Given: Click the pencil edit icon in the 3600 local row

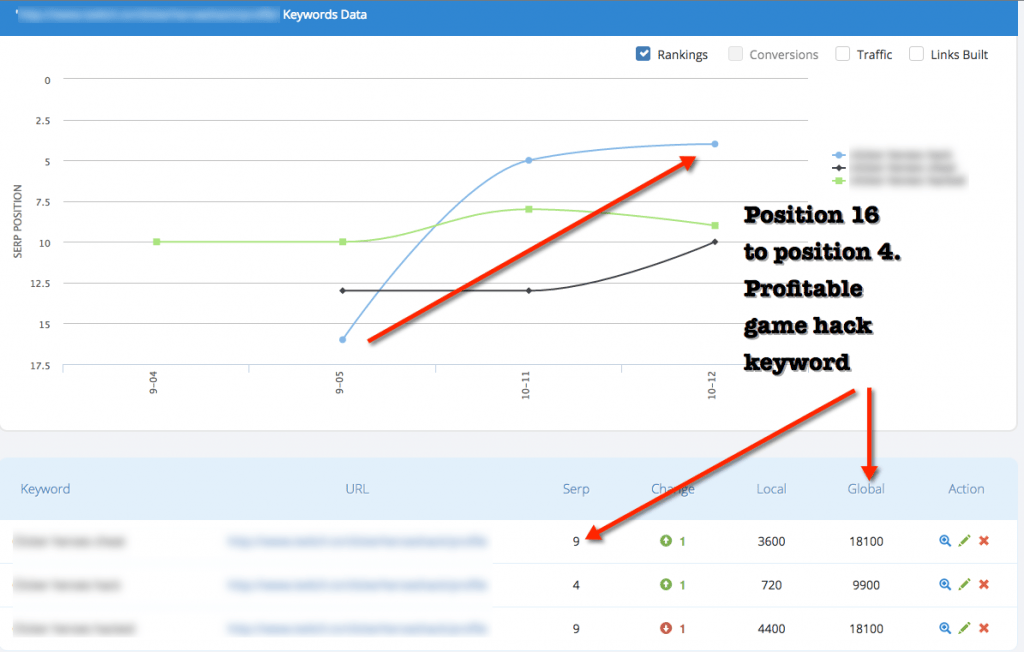Looking at the screenshot, I should (x=964, y=541).
